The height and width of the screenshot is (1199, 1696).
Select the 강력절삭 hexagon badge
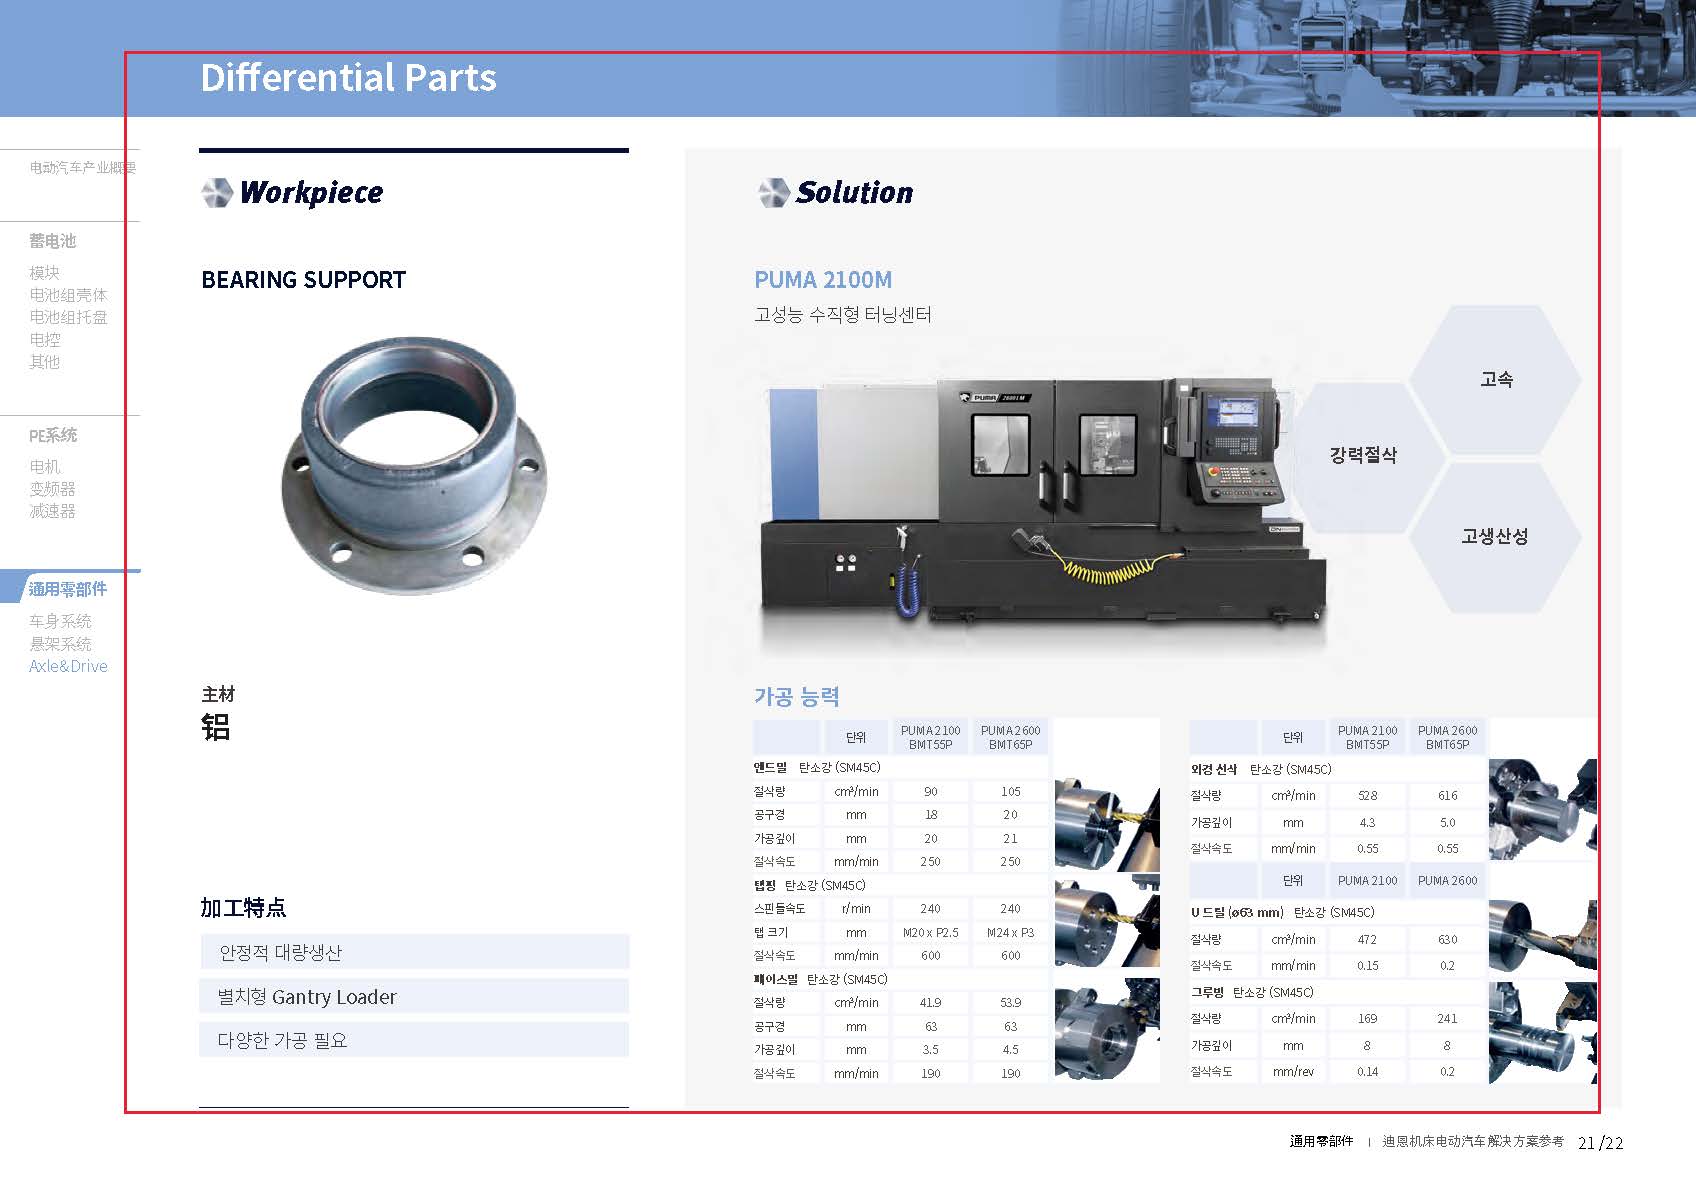pos(1363,456)
